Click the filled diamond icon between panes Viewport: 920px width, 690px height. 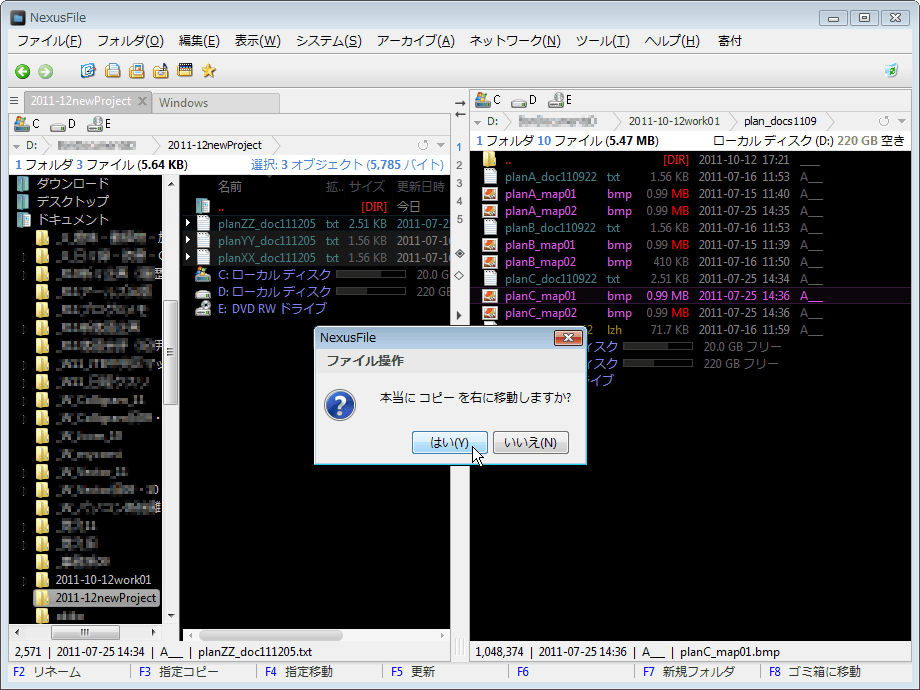[460, 253]
